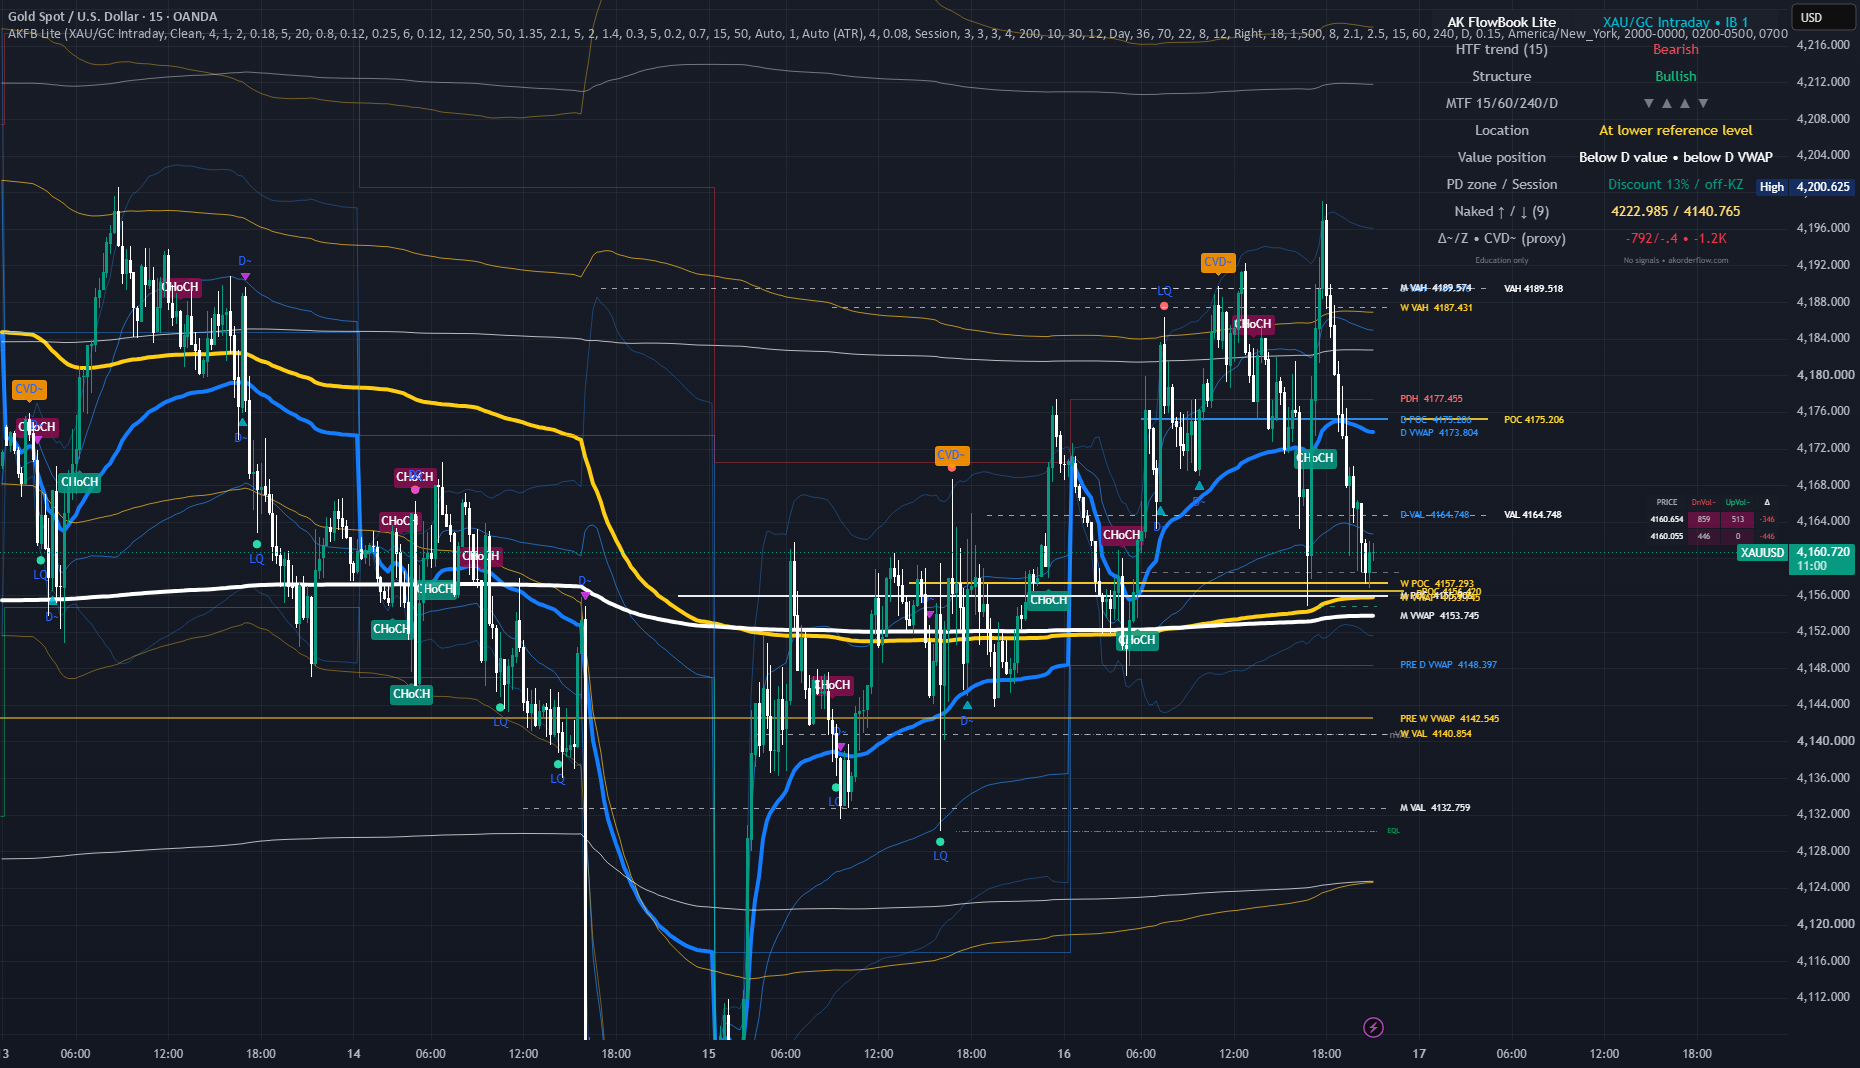Click the W VAH 4187.431 level label

coord(1436,308)
